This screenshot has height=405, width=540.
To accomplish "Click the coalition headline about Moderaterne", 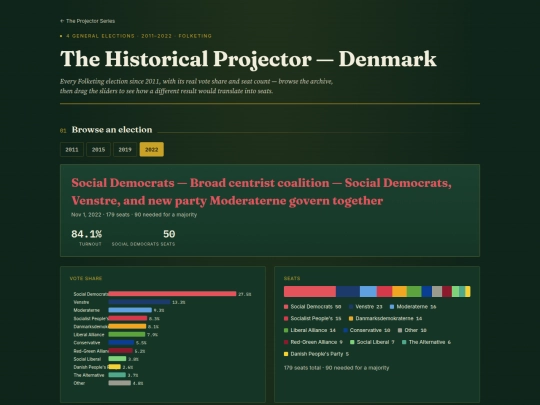I will 261,192.
